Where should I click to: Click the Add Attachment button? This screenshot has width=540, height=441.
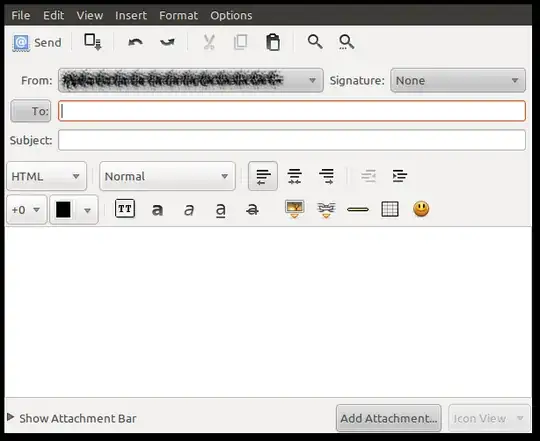pos(388,418)
